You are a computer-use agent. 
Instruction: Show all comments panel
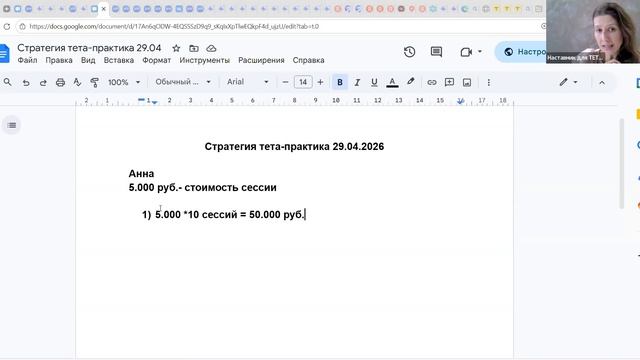coord(436,52)
